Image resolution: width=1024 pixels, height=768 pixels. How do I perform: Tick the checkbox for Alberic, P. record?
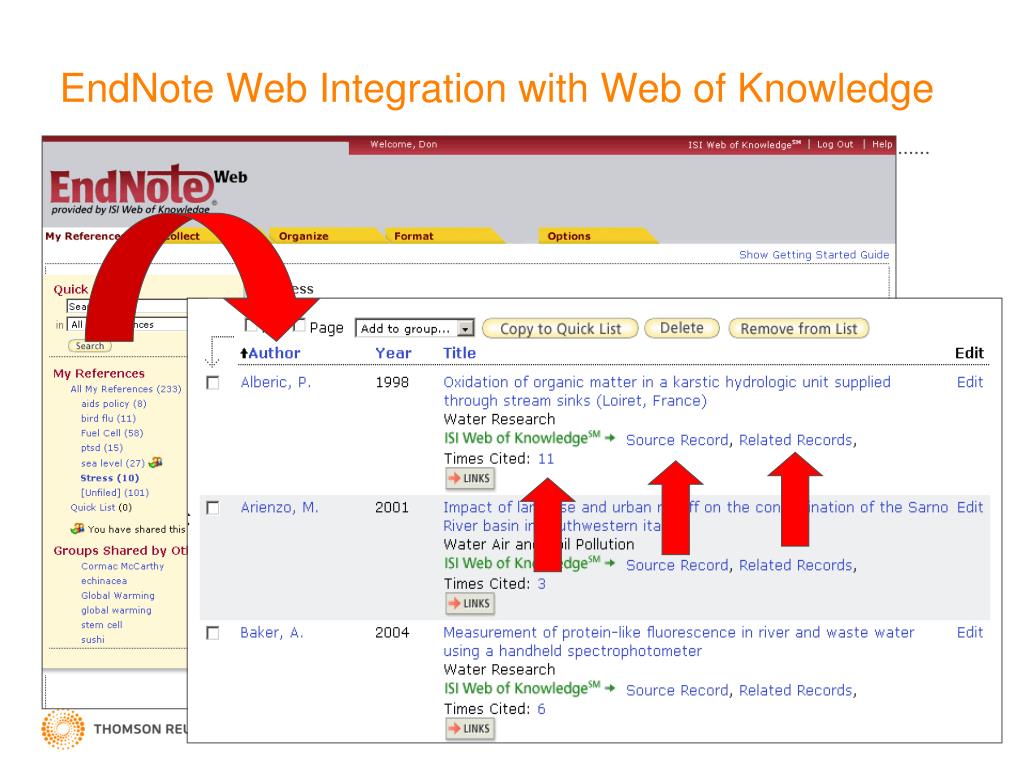(x=213, y=383)
